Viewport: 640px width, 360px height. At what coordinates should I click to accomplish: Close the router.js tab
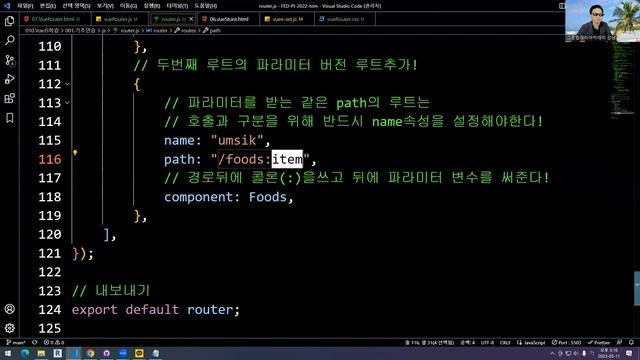coord(191,19)
